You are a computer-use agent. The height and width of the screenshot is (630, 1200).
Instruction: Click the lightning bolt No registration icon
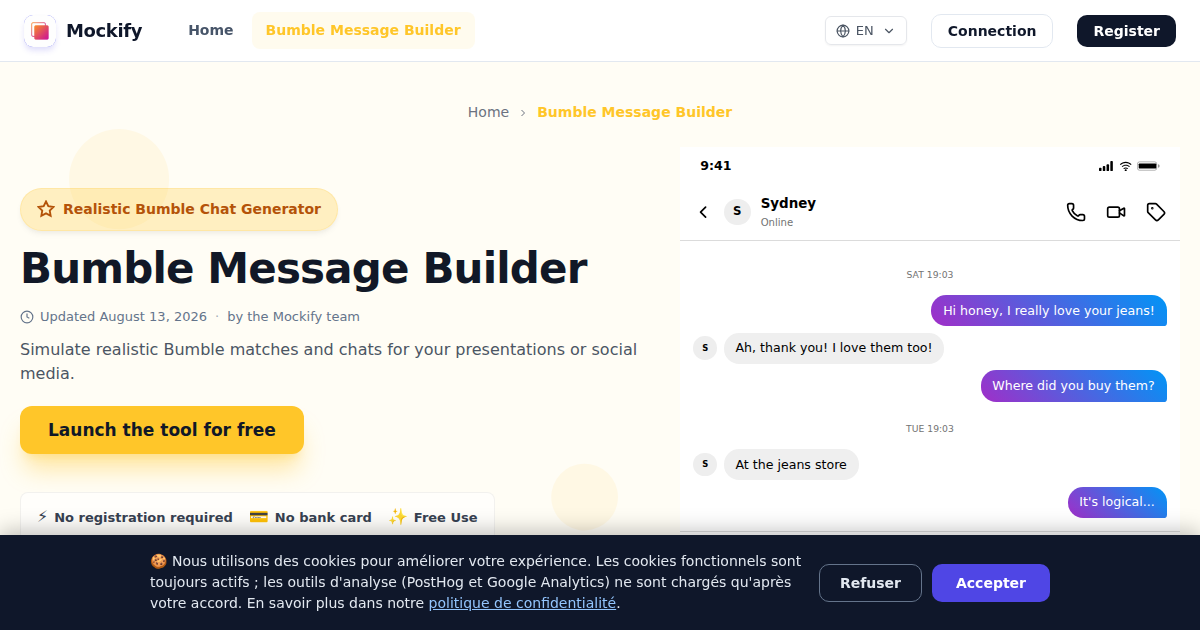point(42,517)
